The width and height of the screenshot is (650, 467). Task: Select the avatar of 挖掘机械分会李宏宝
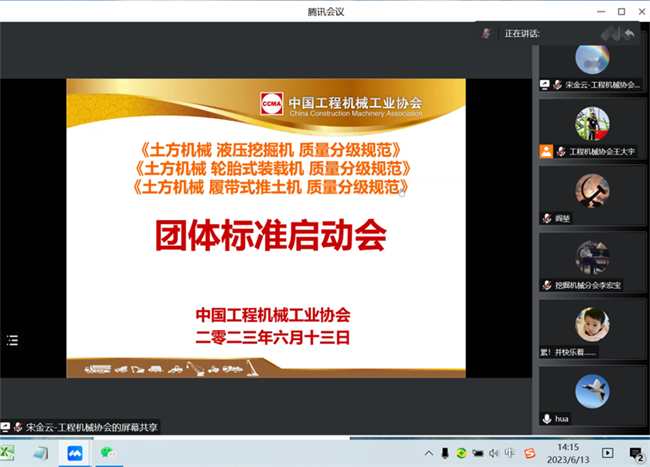click(x=592, y=257)
